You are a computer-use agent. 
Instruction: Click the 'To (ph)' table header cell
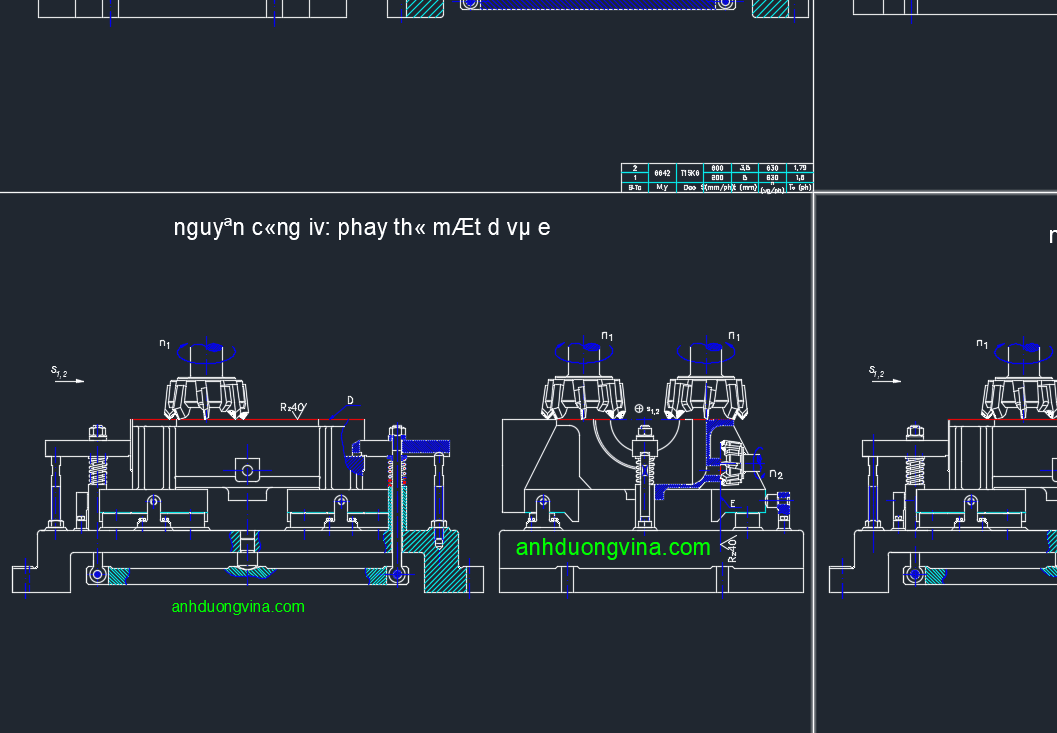point(799,187)
